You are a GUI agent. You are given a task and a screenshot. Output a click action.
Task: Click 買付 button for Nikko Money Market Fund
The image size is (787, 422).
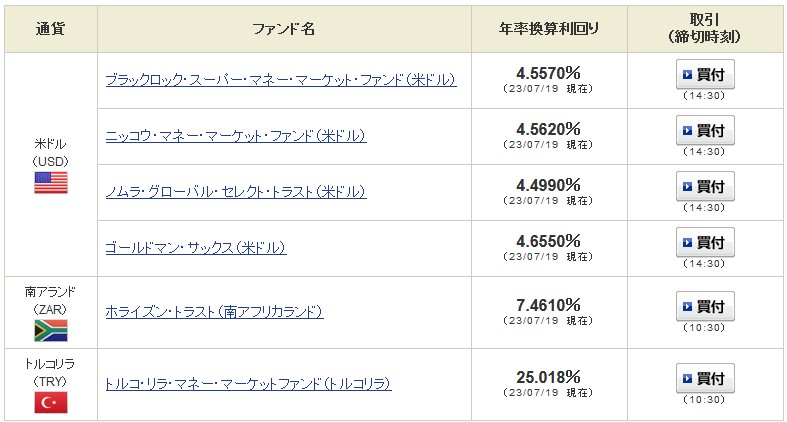click(705, 131)
